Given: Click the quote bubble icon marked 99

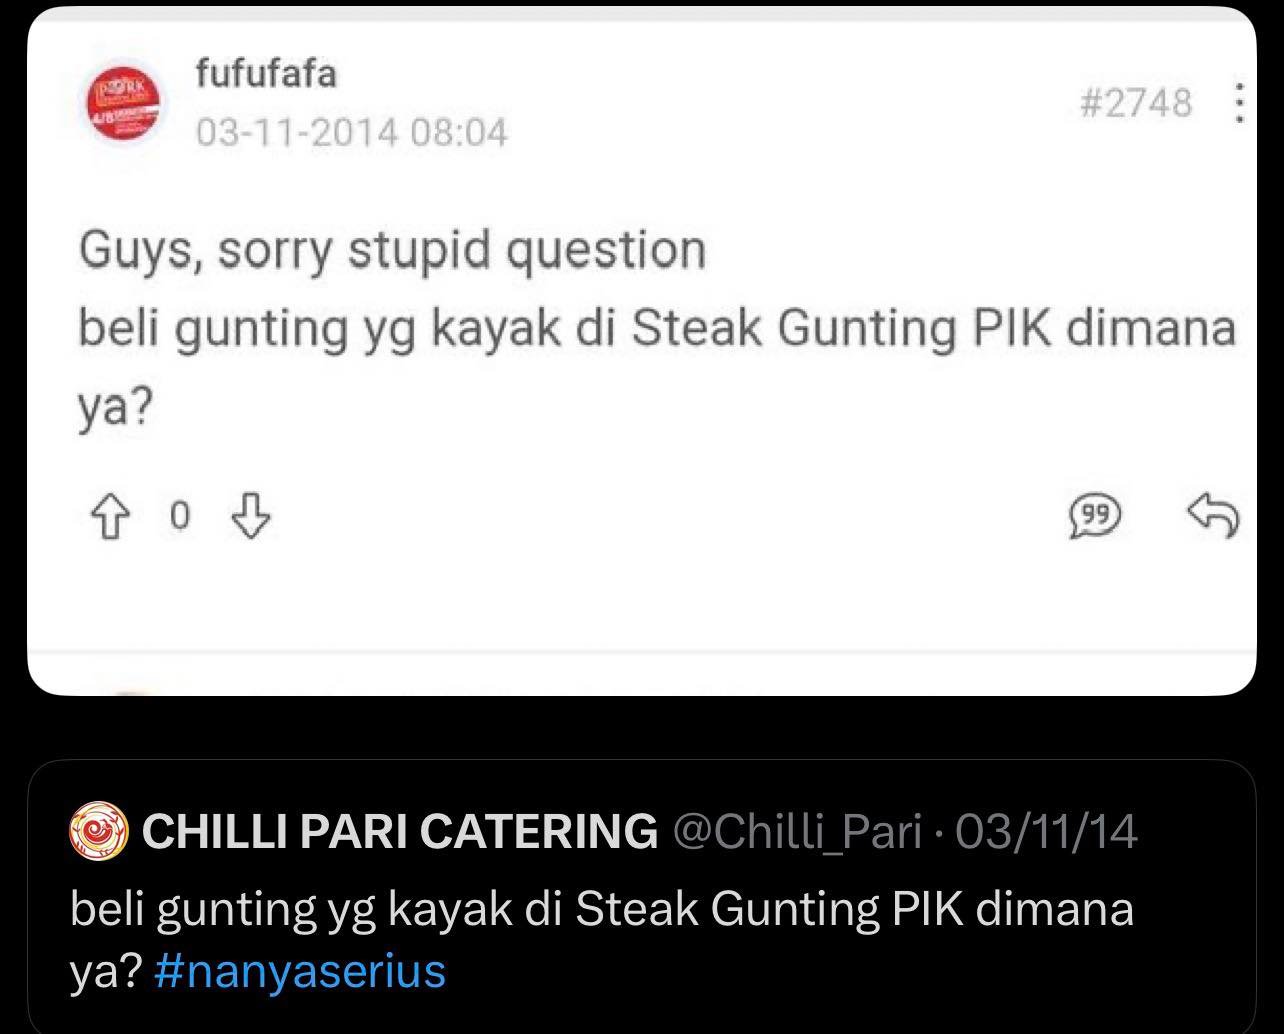Looking at the screenshot, I should pos(1095,515).
